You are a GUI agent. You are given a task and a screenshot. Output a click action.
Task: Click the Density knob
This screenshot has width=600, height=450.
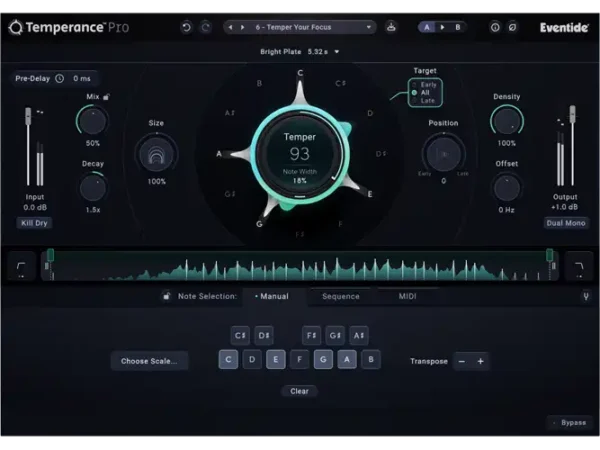click(507, 121)
